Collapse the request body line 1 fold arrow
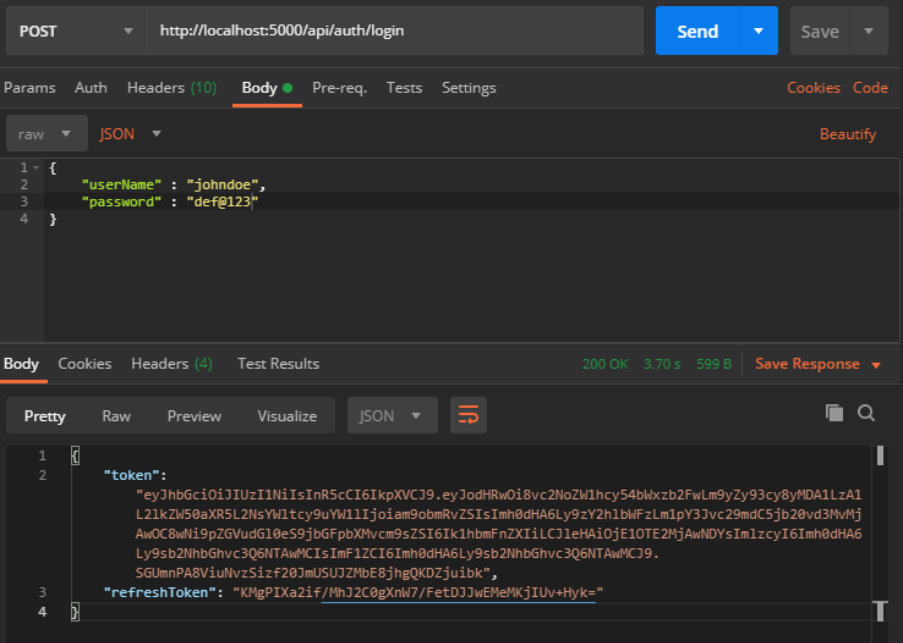Image resolution: width=903 pixels, height=643 pixels. (x=37, y=168)
